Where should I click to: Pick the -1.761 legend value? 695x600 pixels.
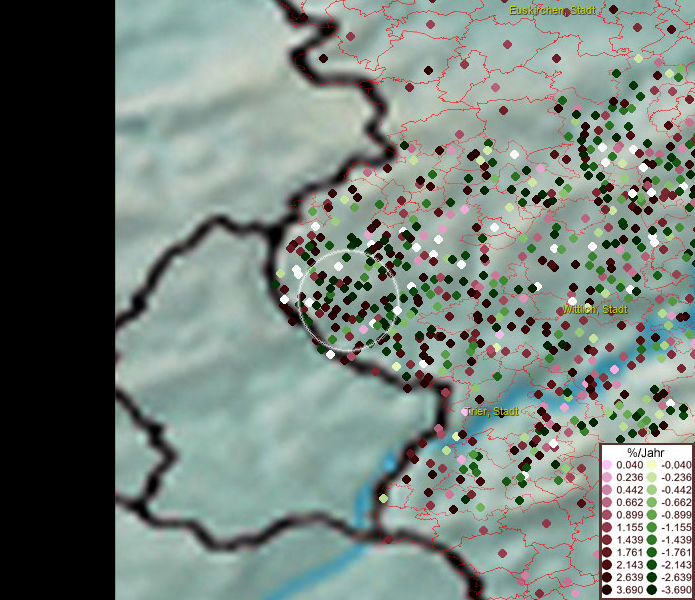pyautogui.click(x=676, y=553)
